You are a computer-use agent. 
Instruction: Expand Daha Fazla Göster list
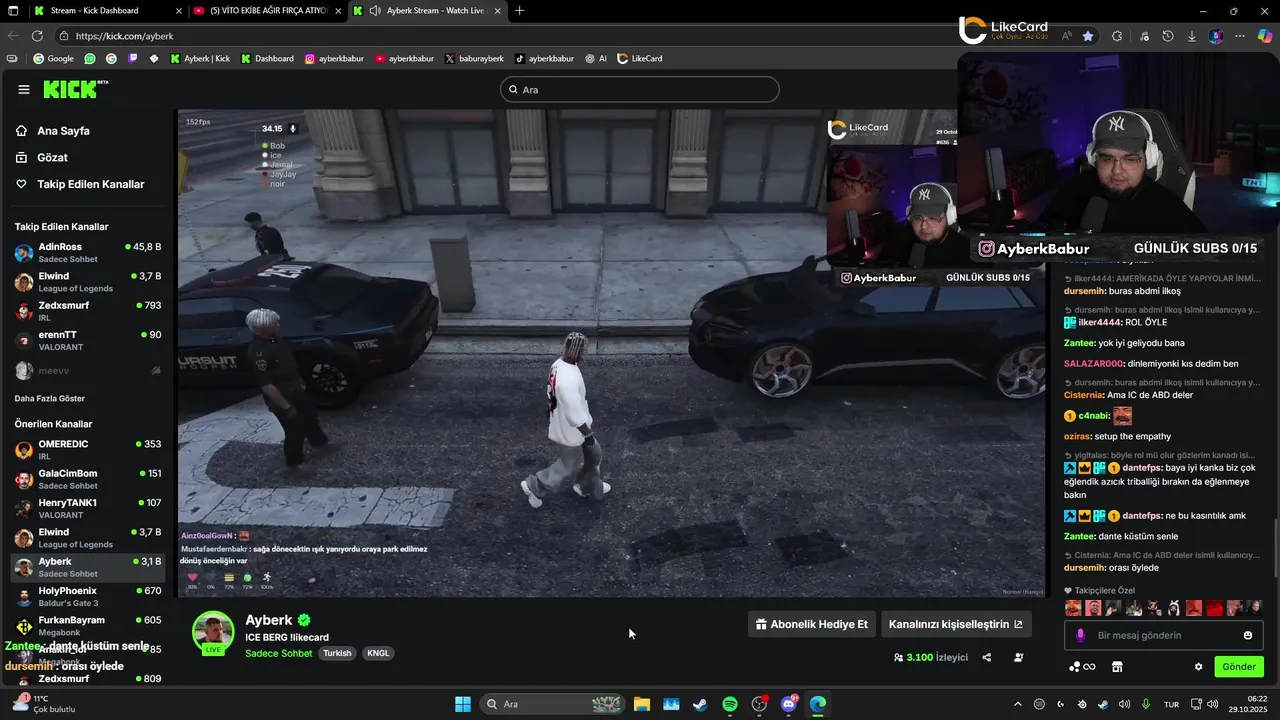49,398
